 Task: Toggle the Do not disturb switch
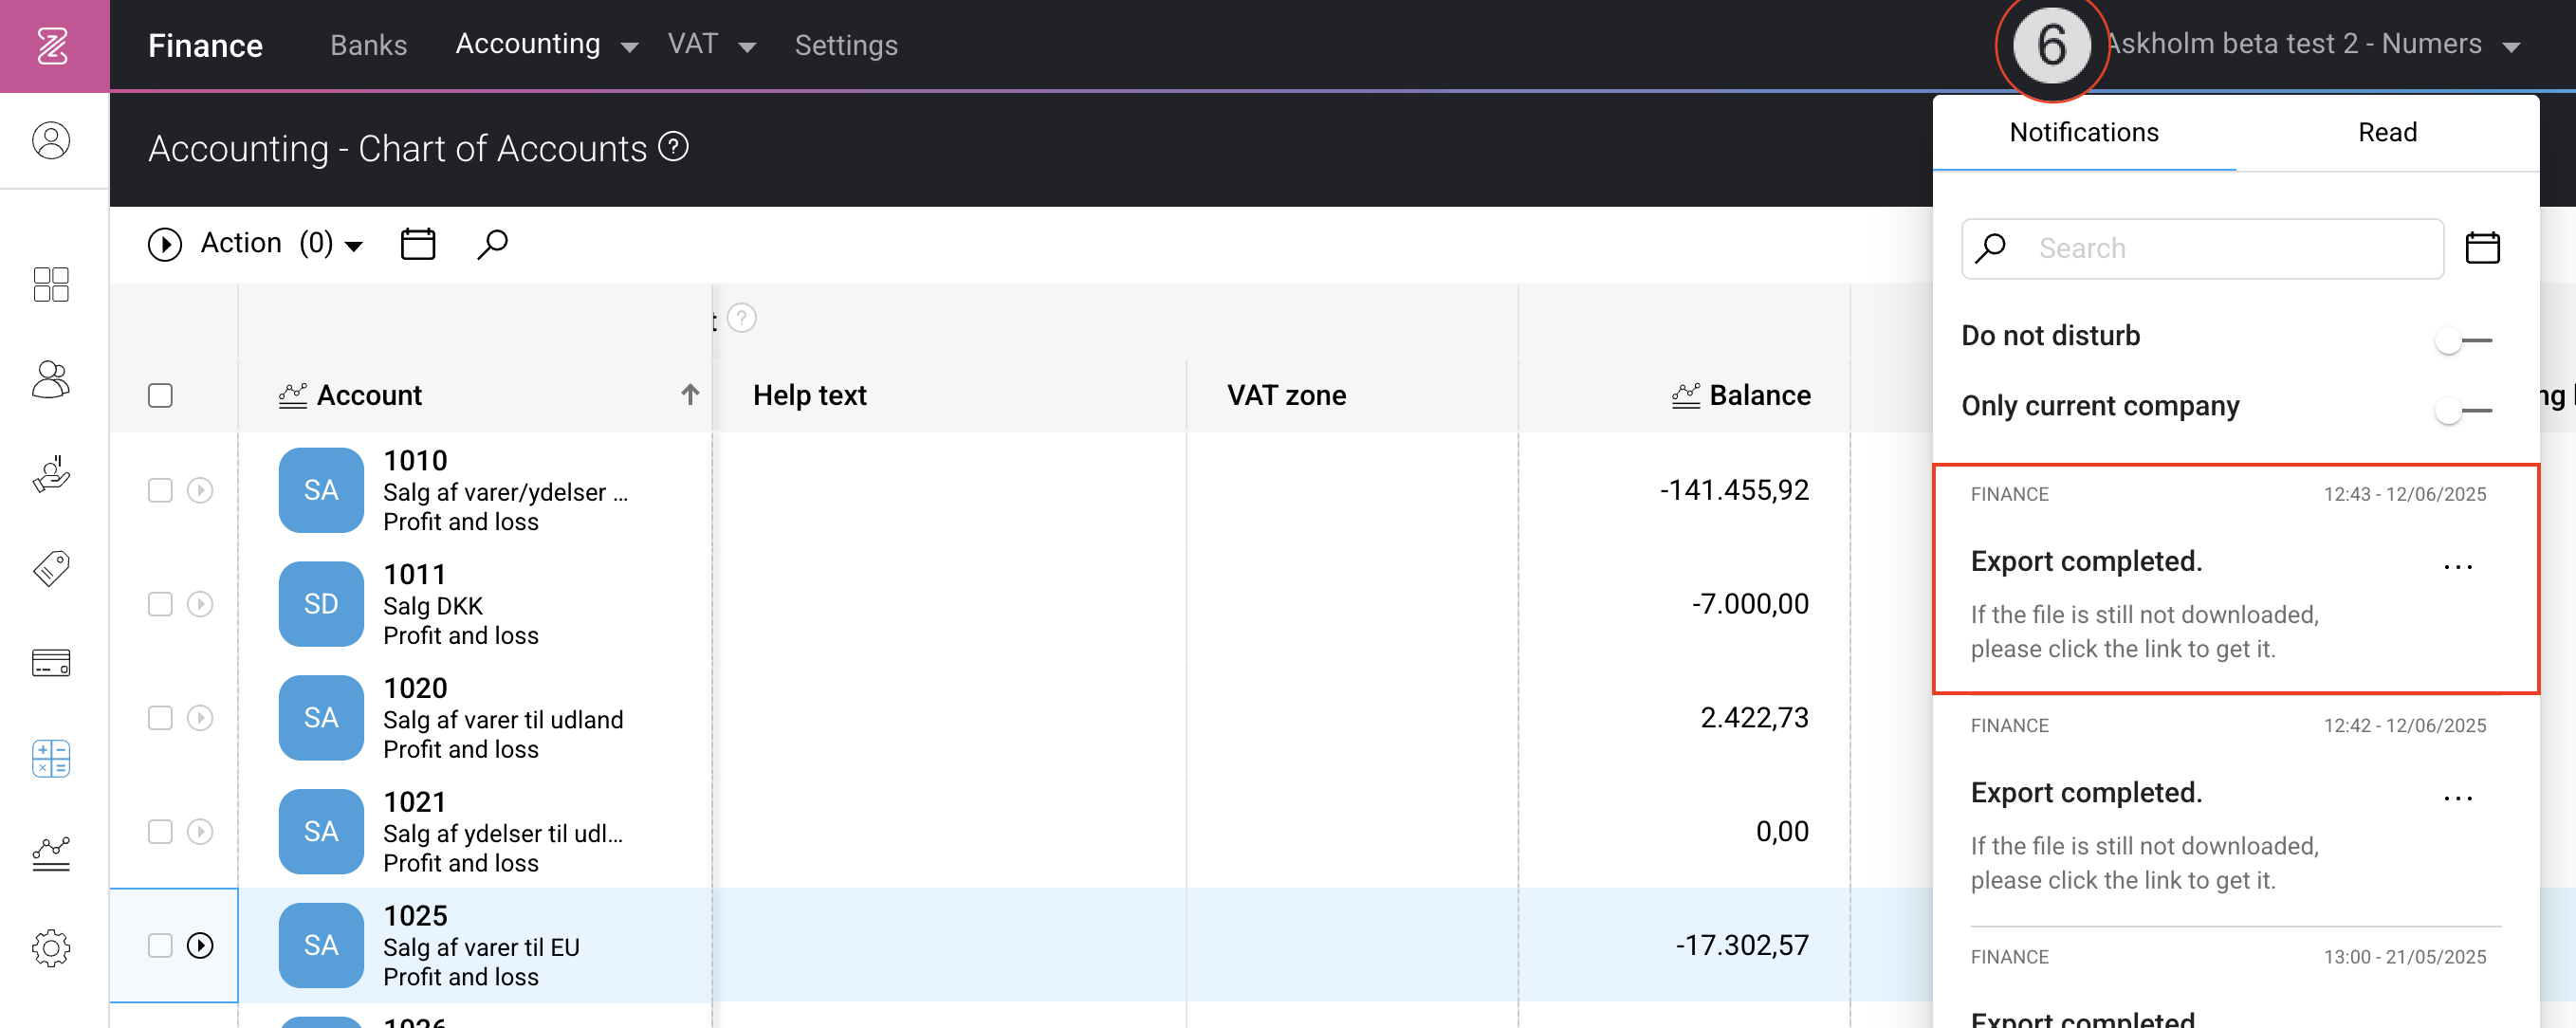2463,340
